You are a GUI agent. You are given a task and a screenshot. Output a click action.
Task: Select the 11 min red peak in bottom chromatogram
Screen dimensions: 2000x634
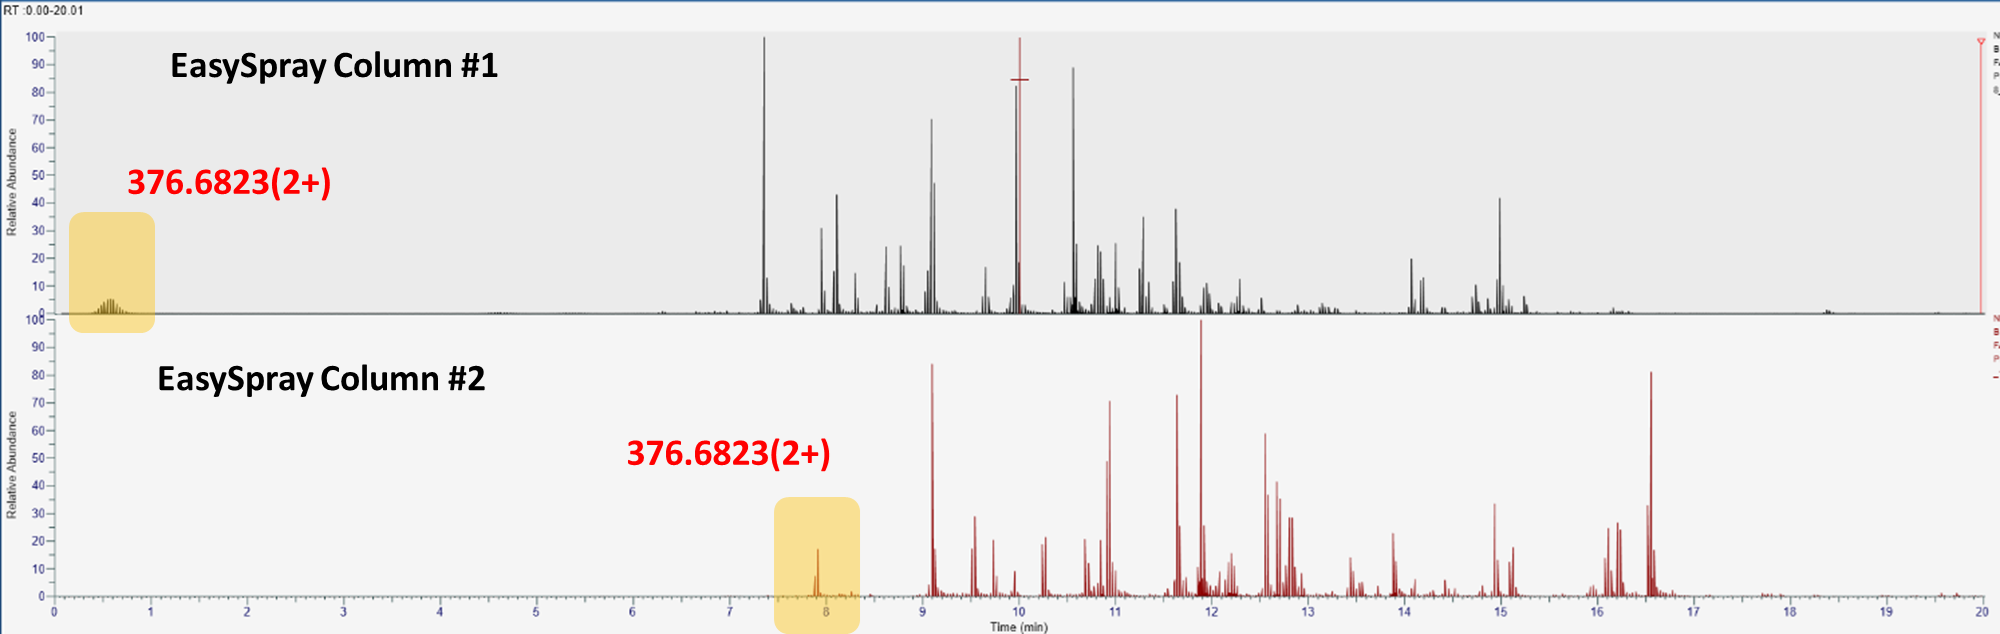click(x=1109, y=499)
